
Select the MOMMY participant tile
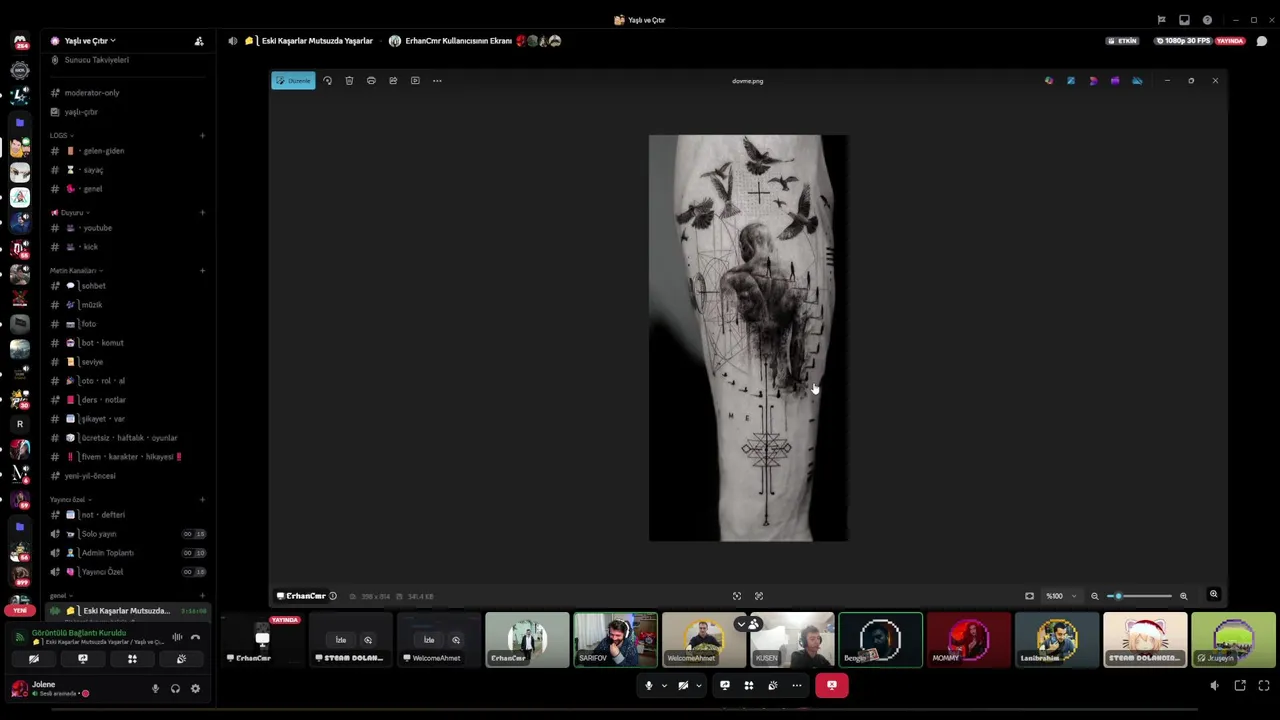pos(968,639)
